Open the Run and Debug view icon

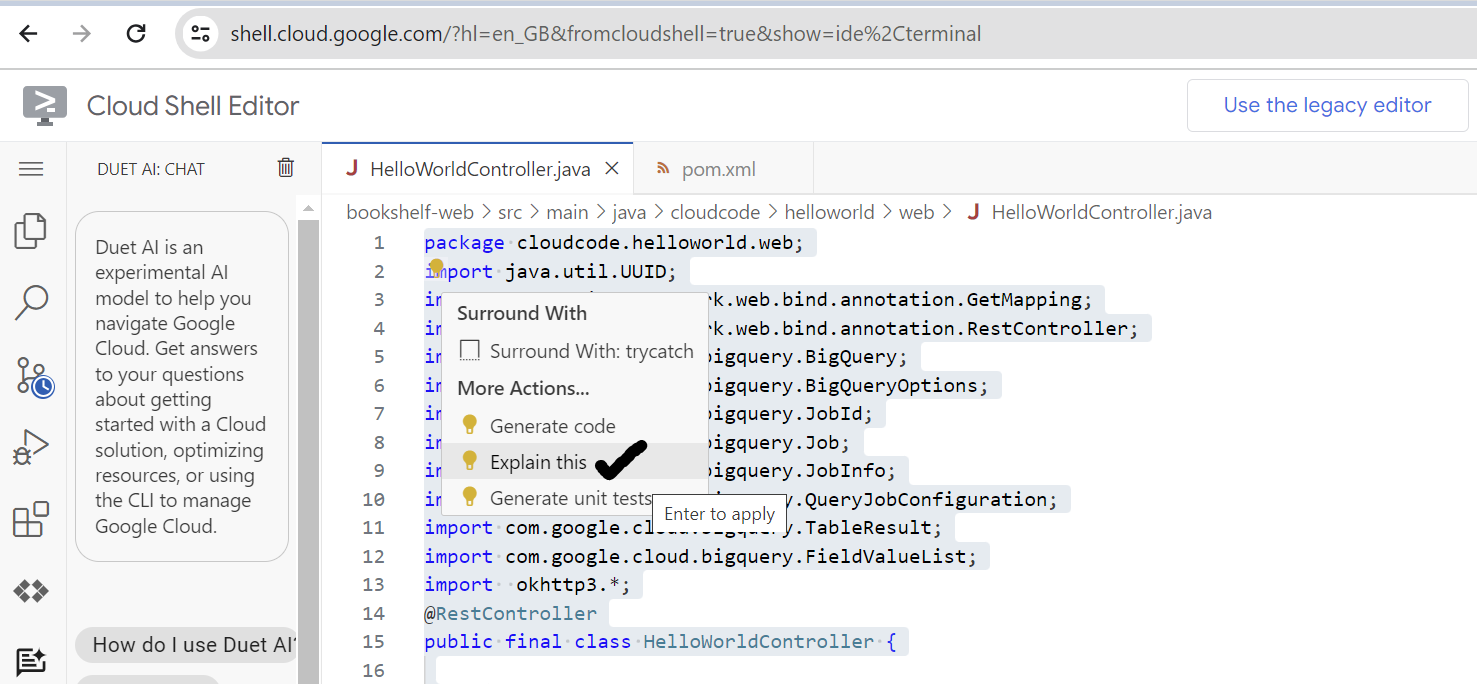point(31,448)
